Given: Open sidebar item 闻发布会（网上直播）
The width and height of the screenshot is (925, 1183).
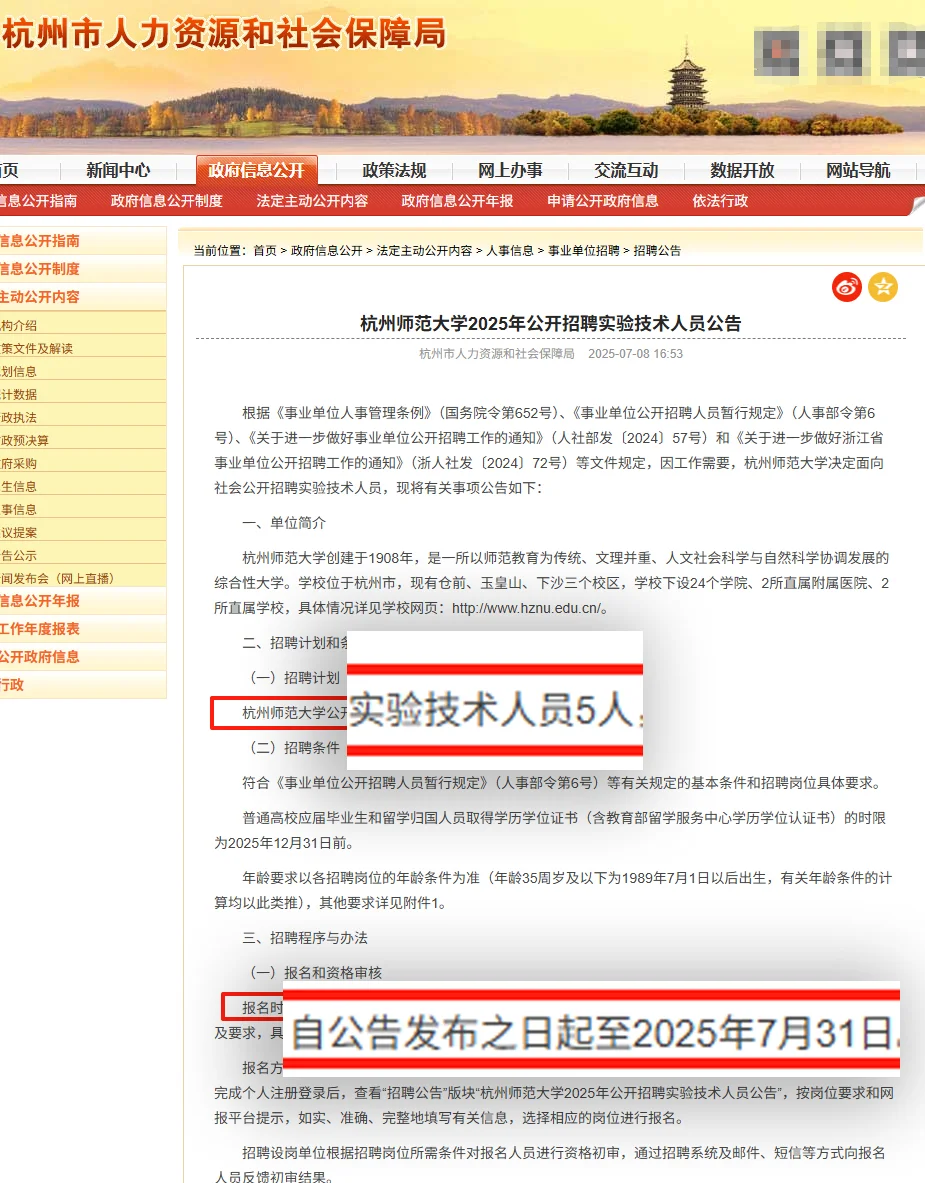Looking at the screenshot, I should click(57, 579).
